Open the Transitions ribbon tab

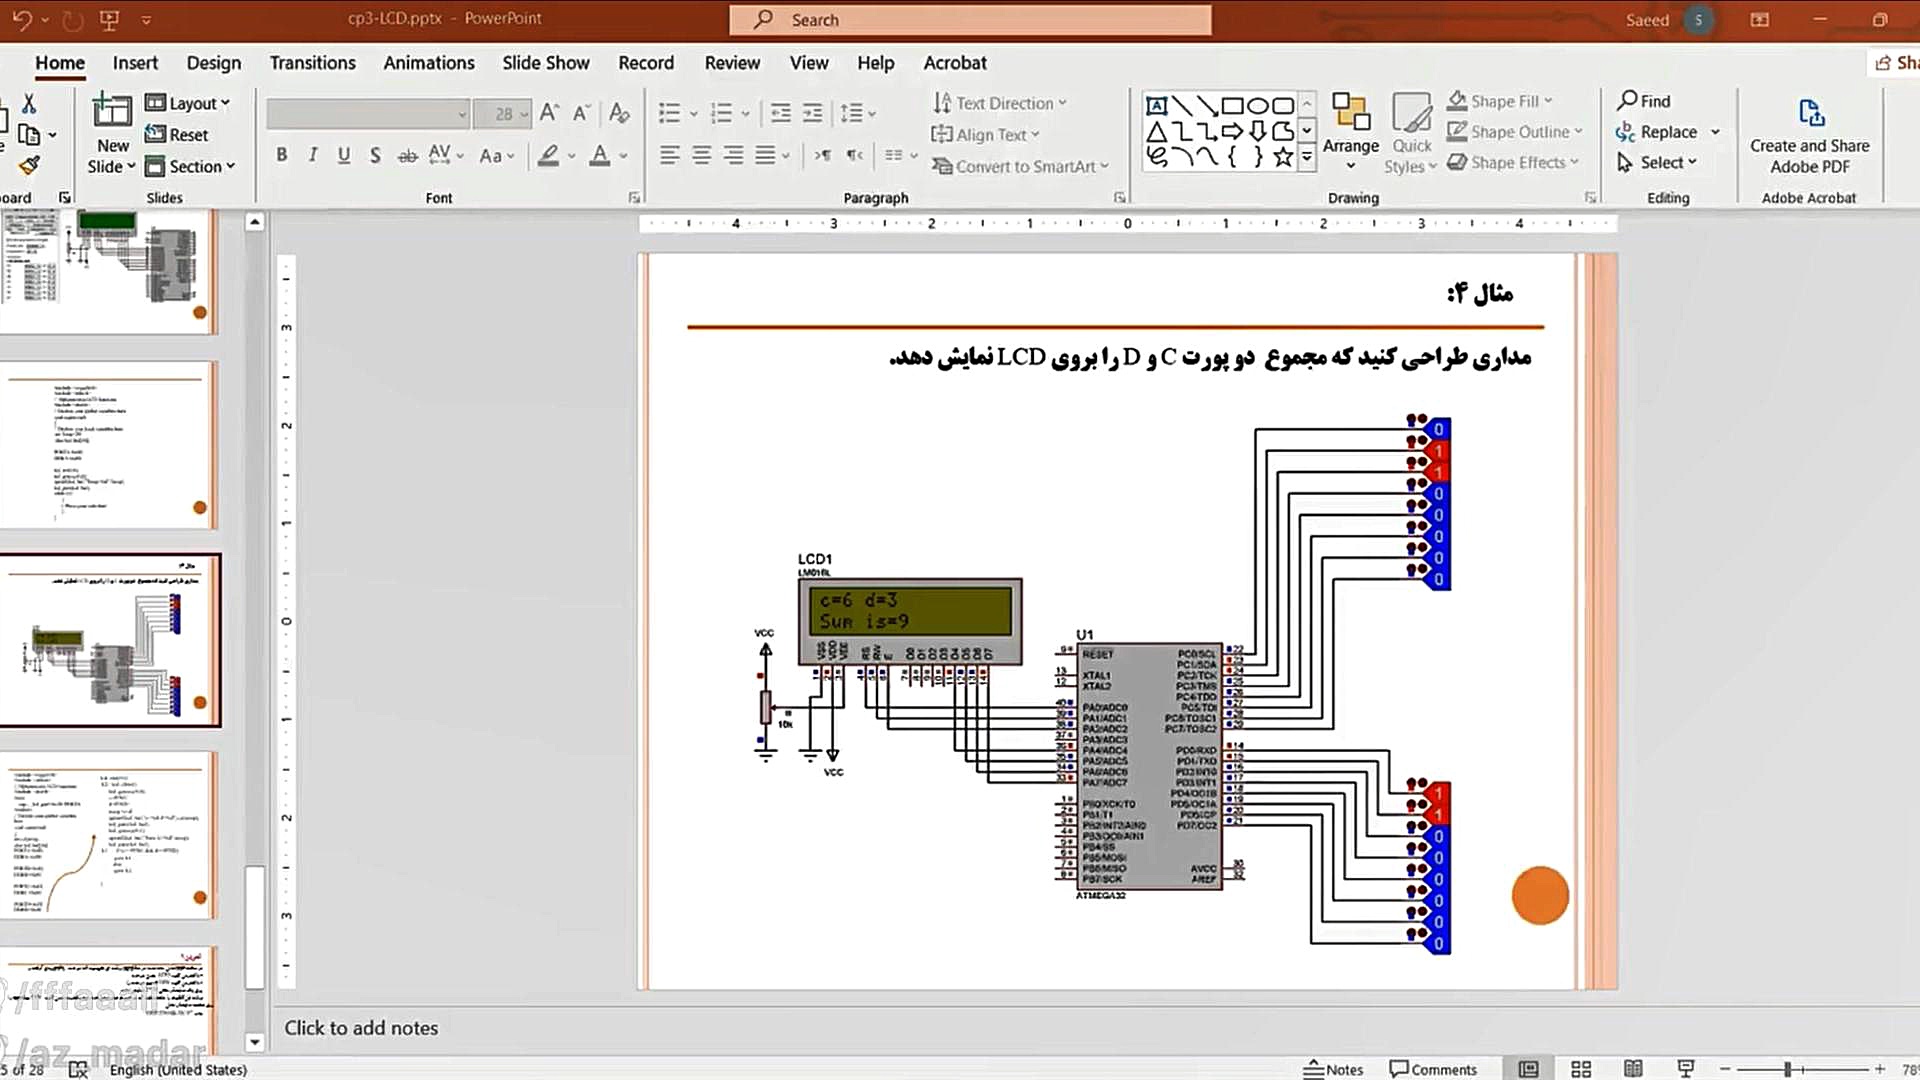click(x=312, y=63)
